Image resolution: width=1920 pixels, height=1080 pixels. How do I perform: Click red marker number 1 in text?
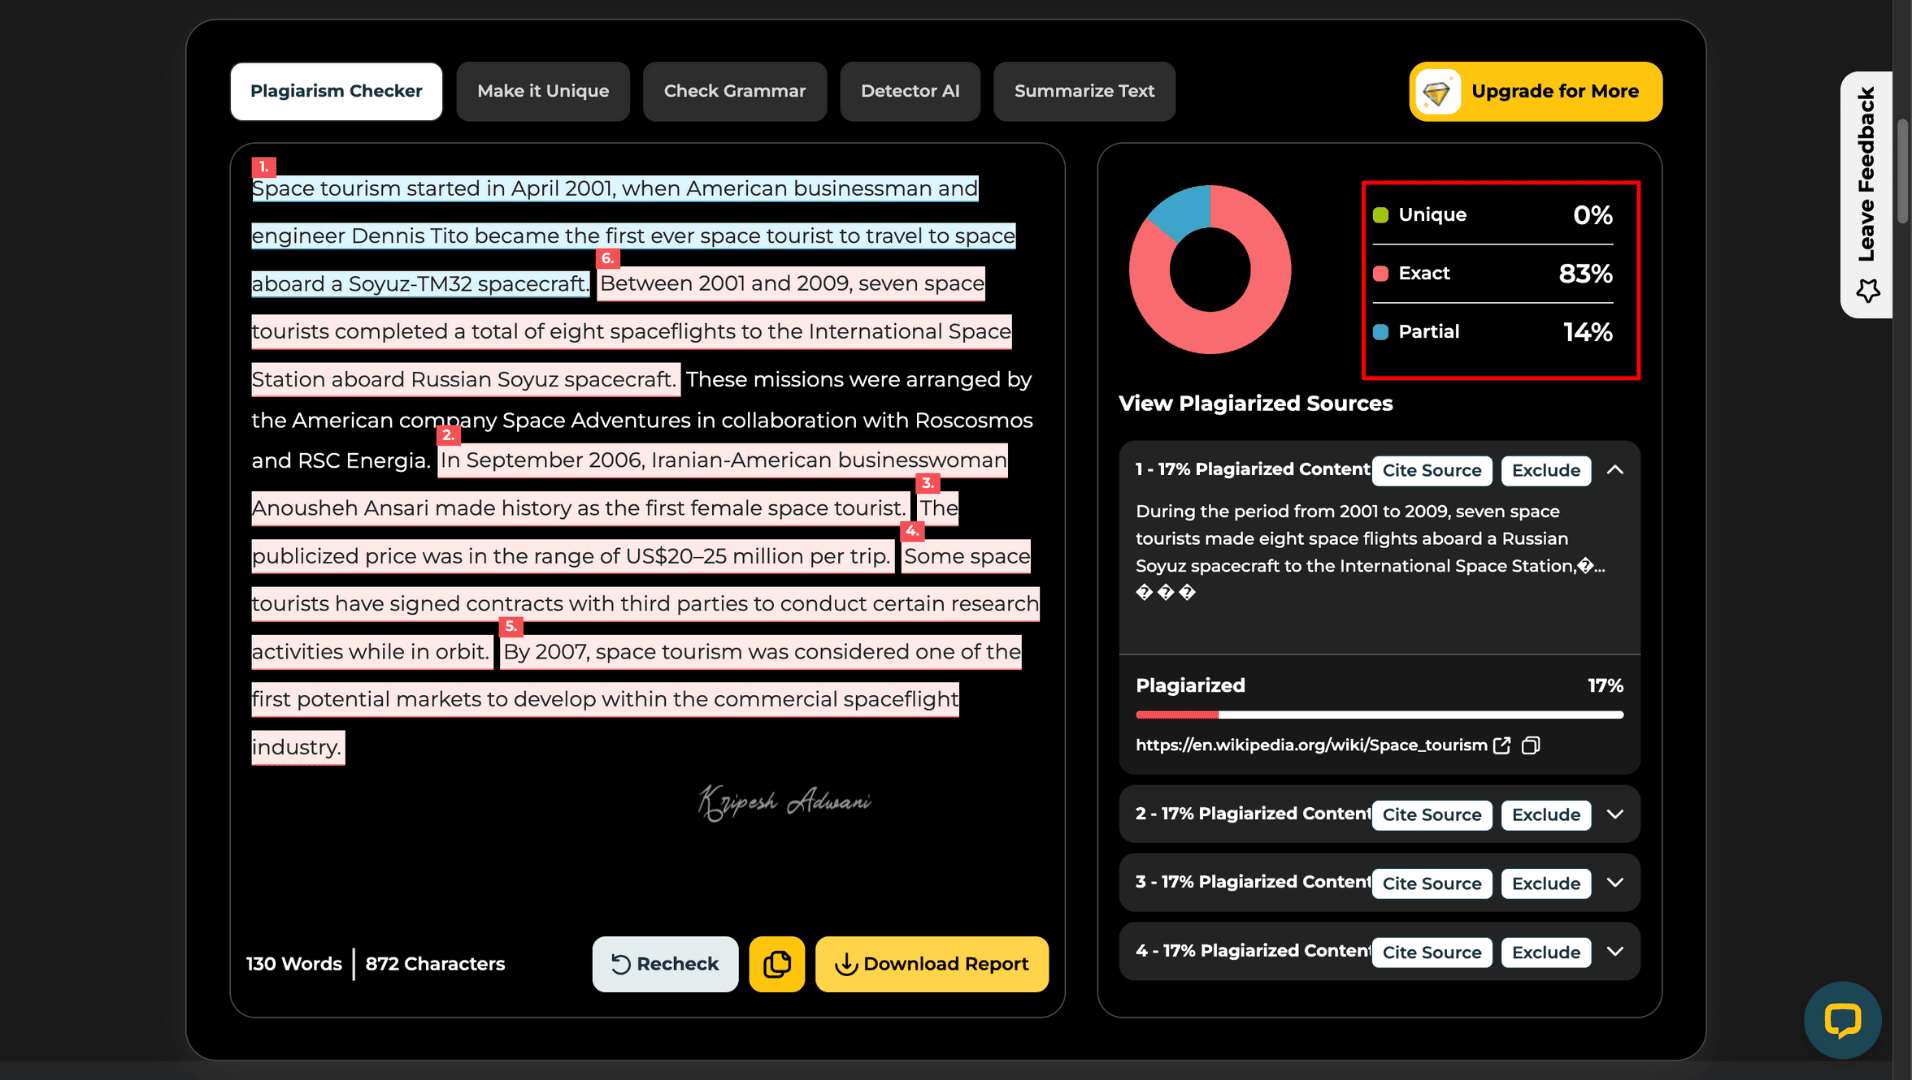[263, 167]
